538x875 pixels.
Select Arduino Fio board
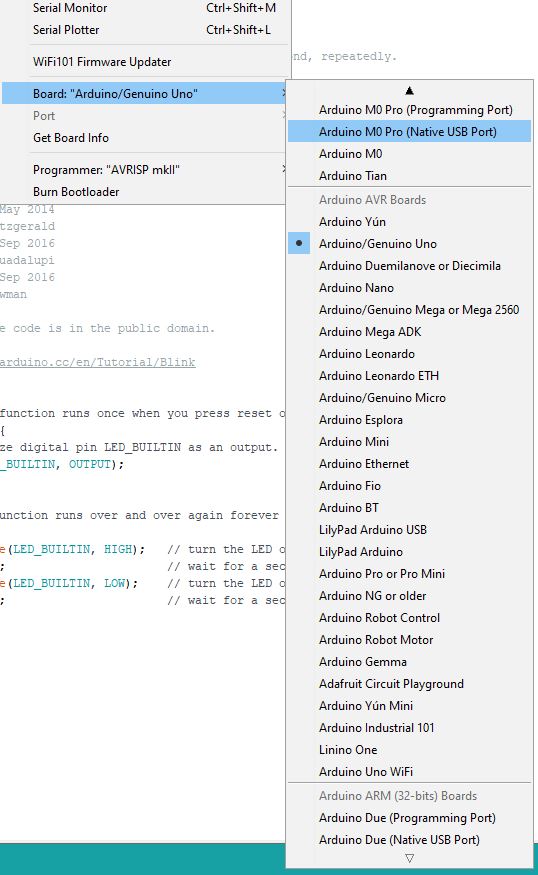(409, 485)
